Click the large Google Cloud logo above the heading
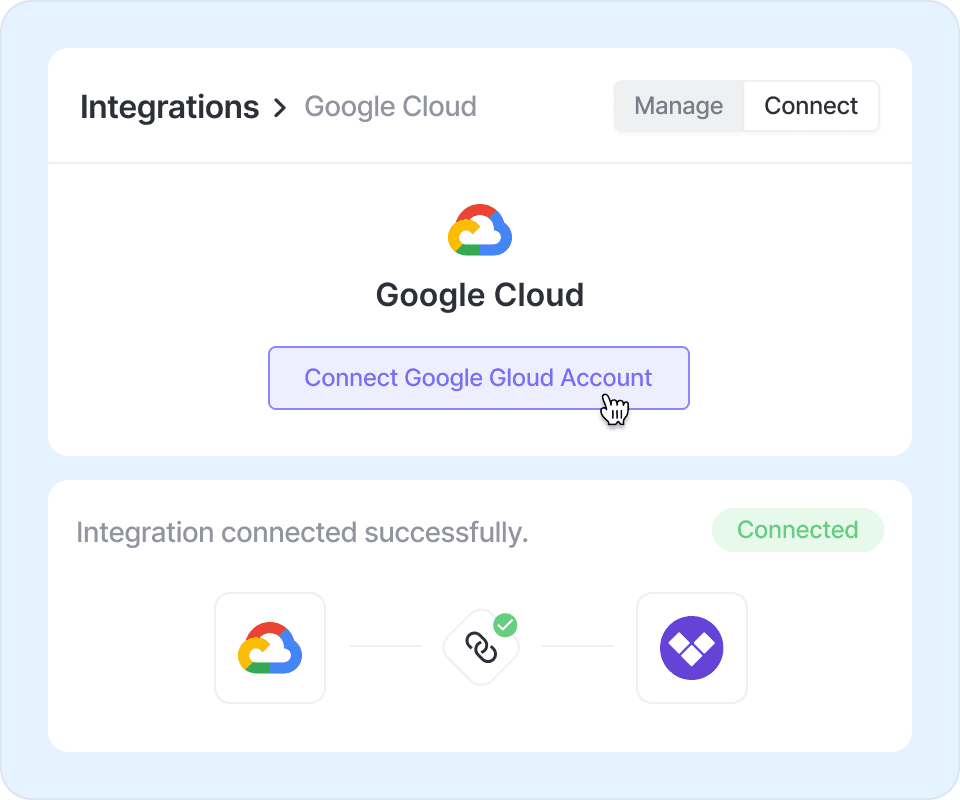The image size is (960, 800). [480, 230]
